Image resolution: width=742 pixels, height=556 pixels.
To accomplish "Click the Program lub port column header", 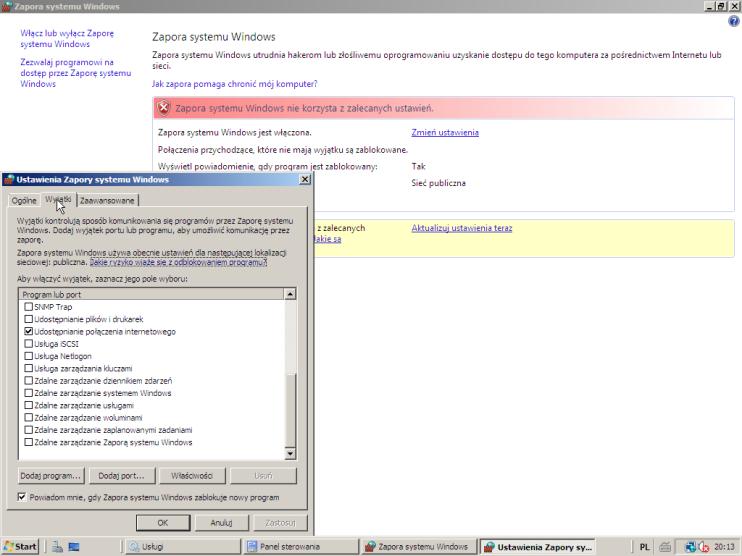I will [x=151, y=294].
